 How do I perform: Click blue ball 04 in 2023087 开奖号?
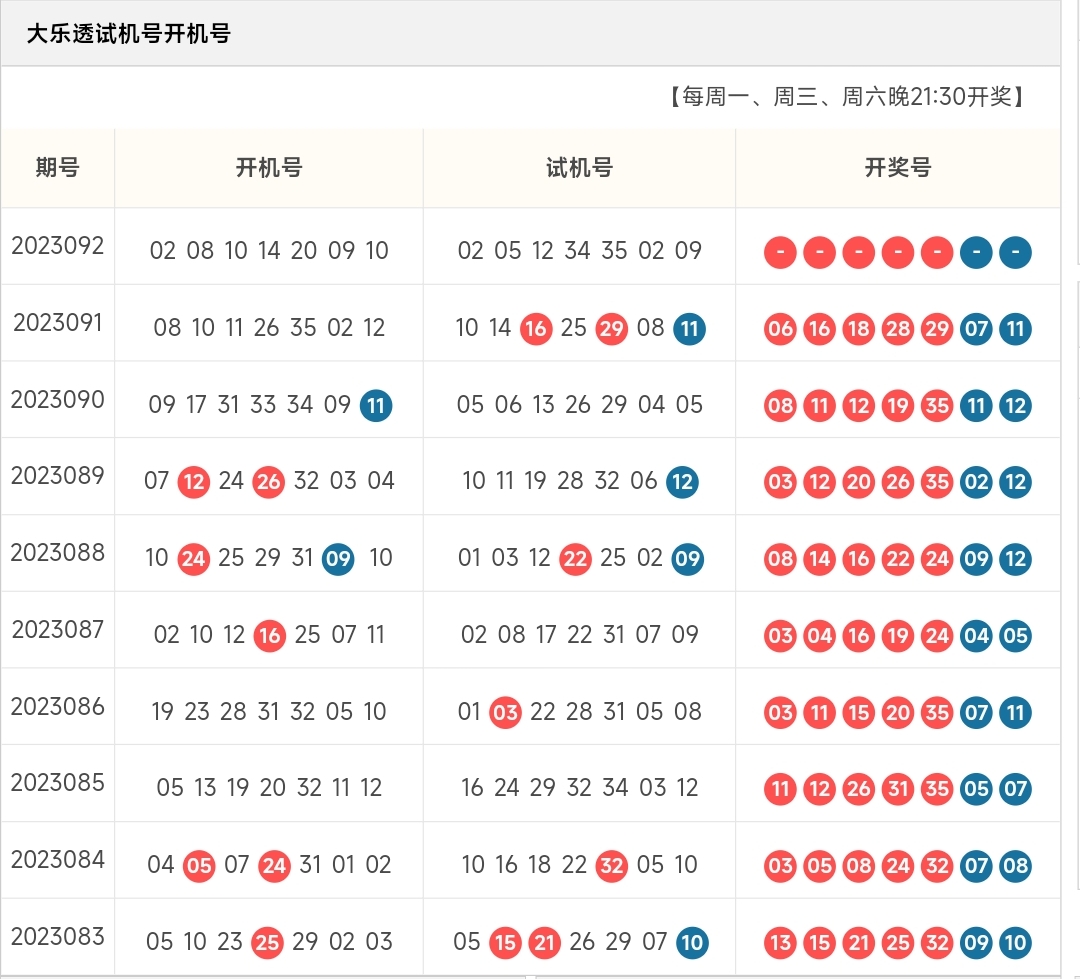coord(976,636)
